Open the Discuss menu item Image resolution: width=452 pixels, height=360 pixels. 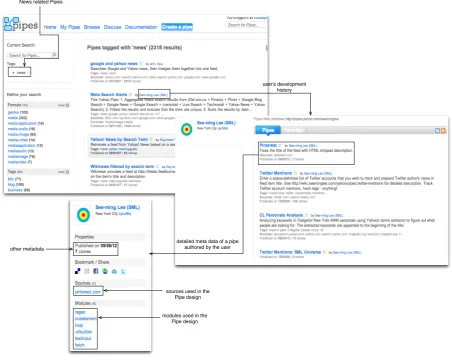pos(112,27)
